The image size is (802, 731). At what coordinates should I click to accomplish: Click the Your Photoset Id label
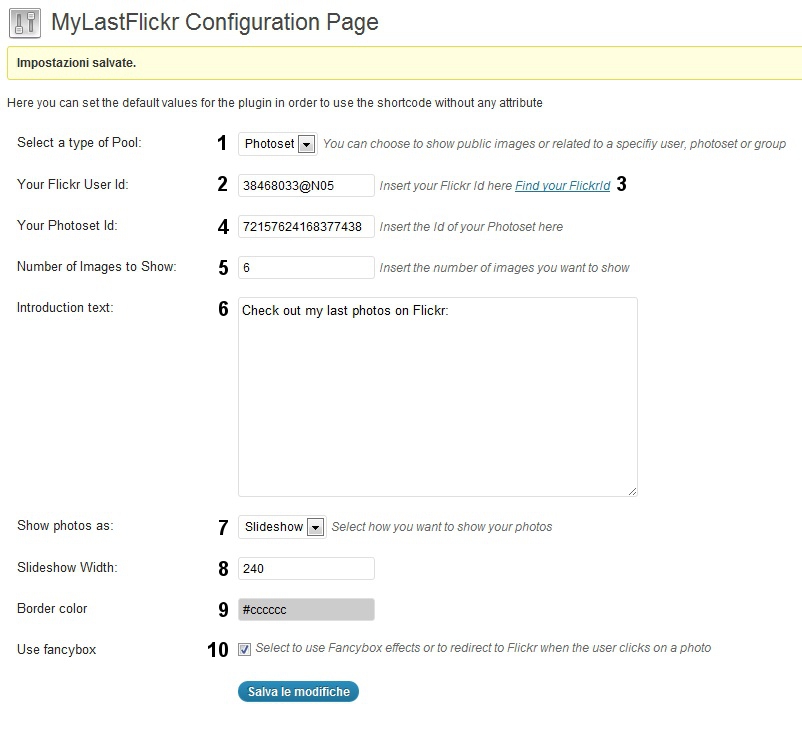click(67, 225)
